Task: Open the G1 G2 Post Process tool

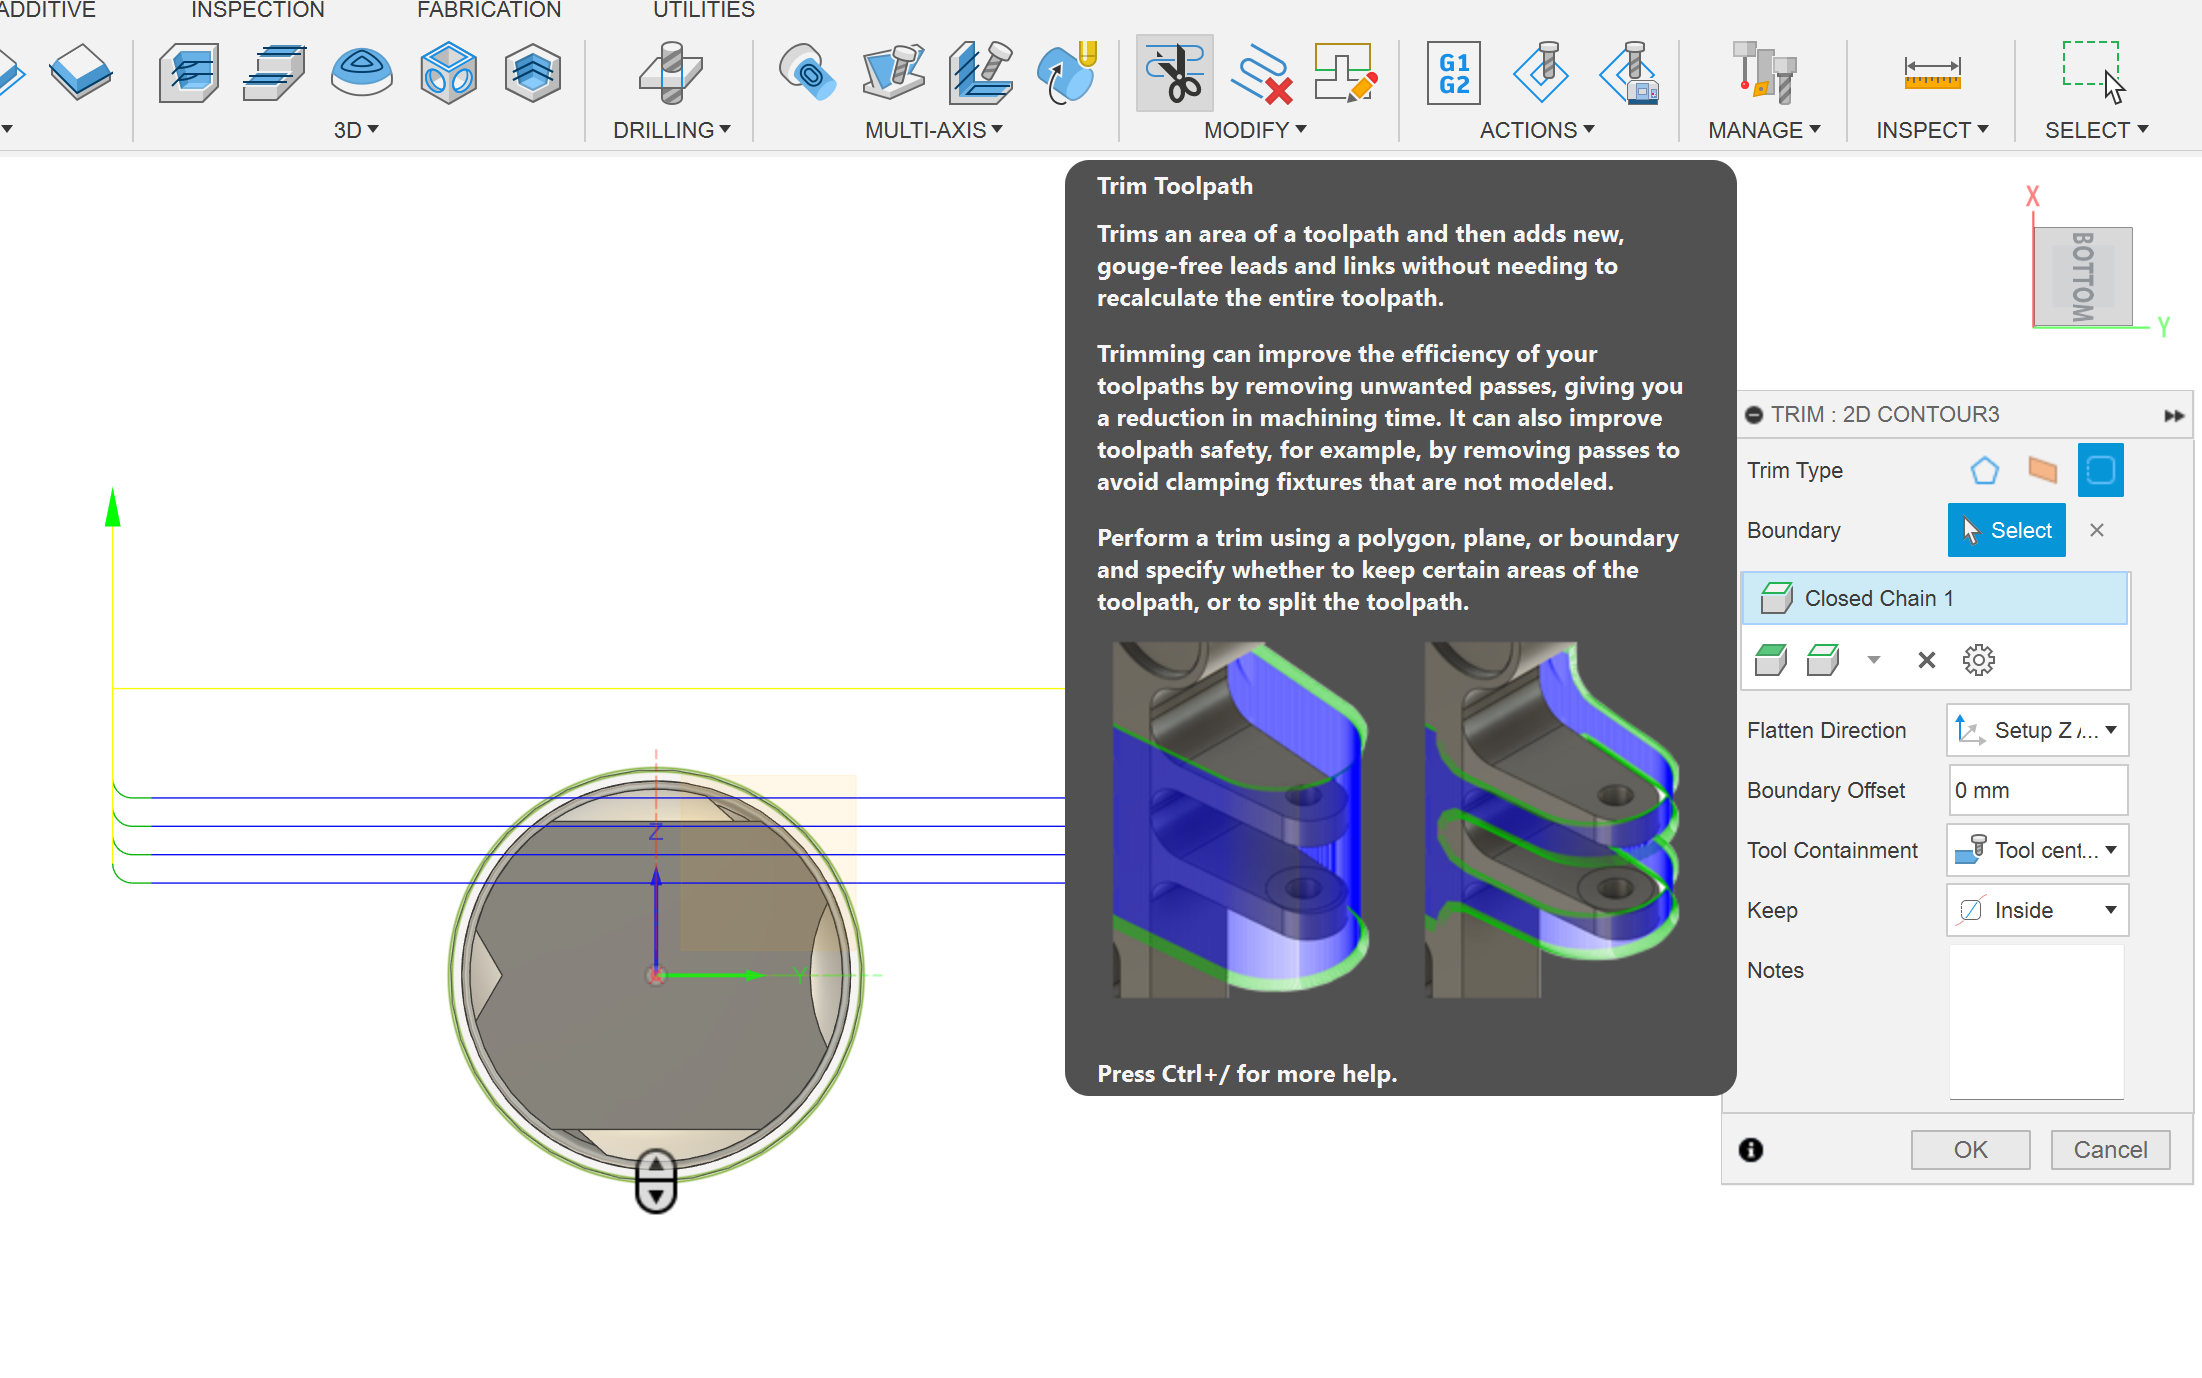Action: (x=1453, y=73)
